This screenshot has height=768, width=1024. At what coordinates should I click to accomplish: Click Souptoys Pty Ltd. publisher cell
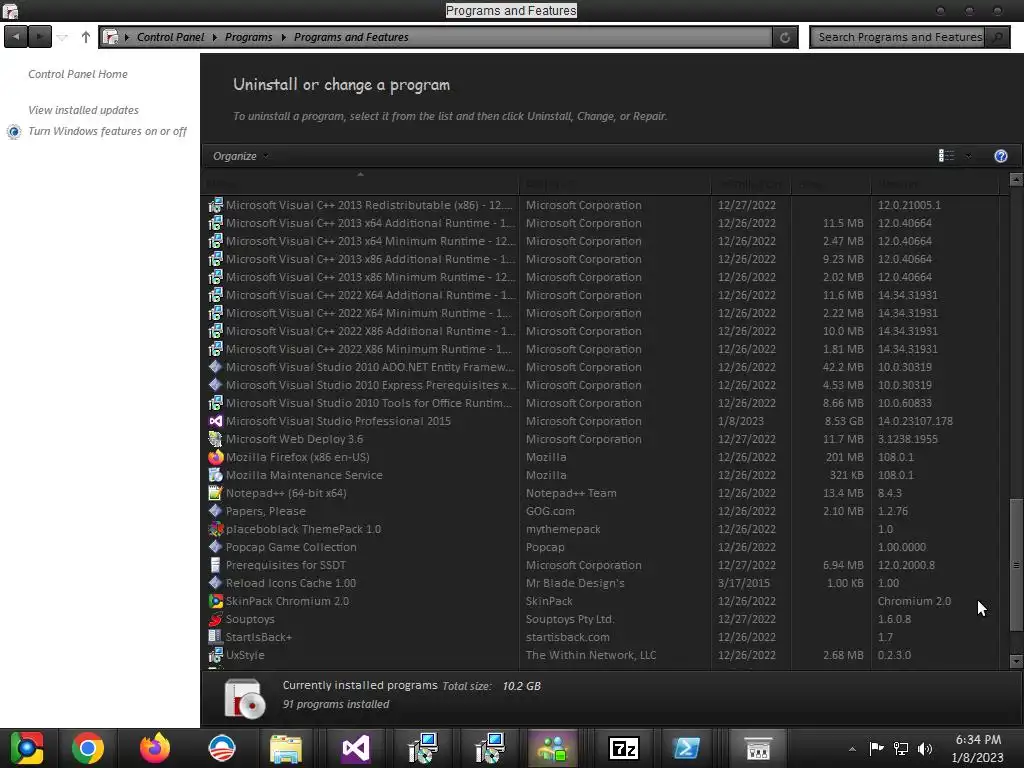pos(570,619)
